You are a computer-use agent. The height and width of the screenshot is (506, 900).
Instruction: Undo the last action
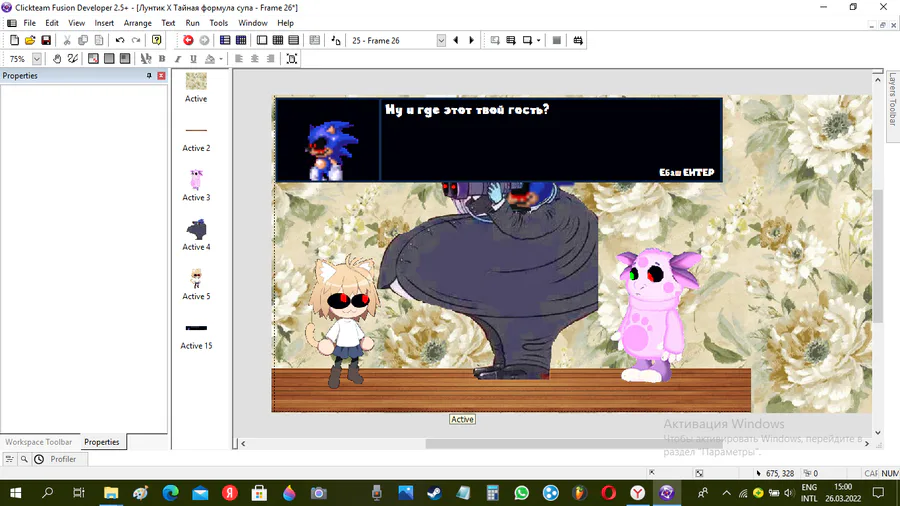pos(120,40)
